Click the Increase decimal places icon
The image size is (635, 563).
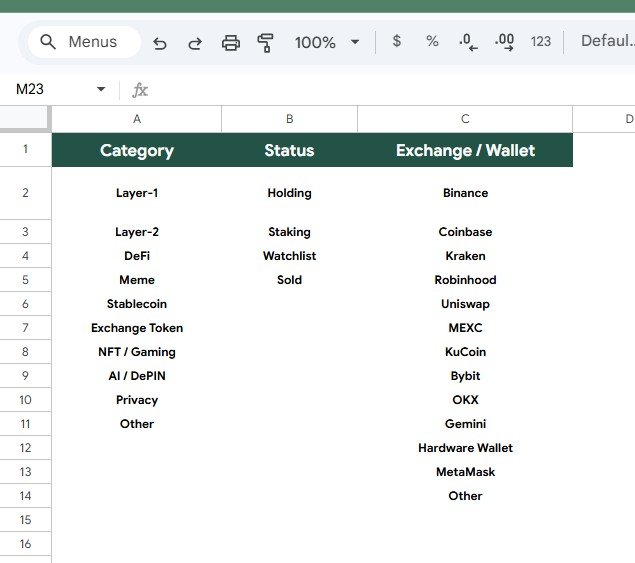pyautogui.click(x=504, y=42)
